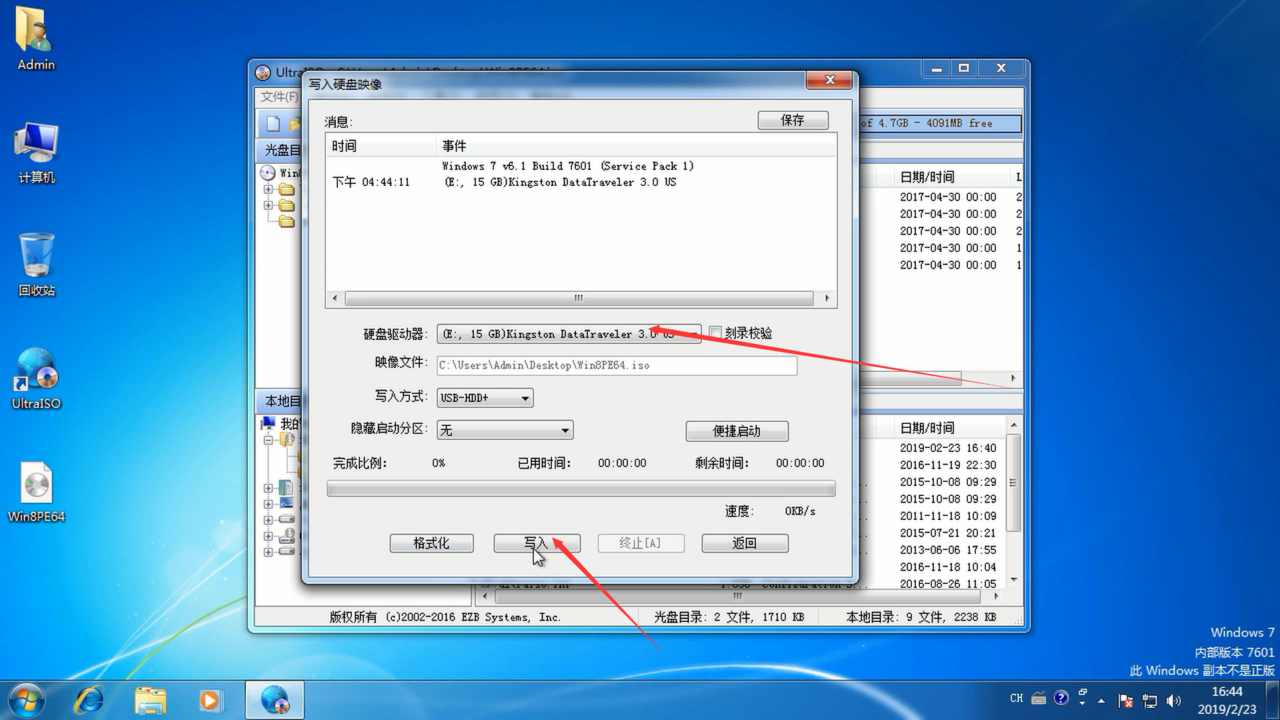
Task: Click the 便捷启动 button
Action: click(x=737, y=431)
